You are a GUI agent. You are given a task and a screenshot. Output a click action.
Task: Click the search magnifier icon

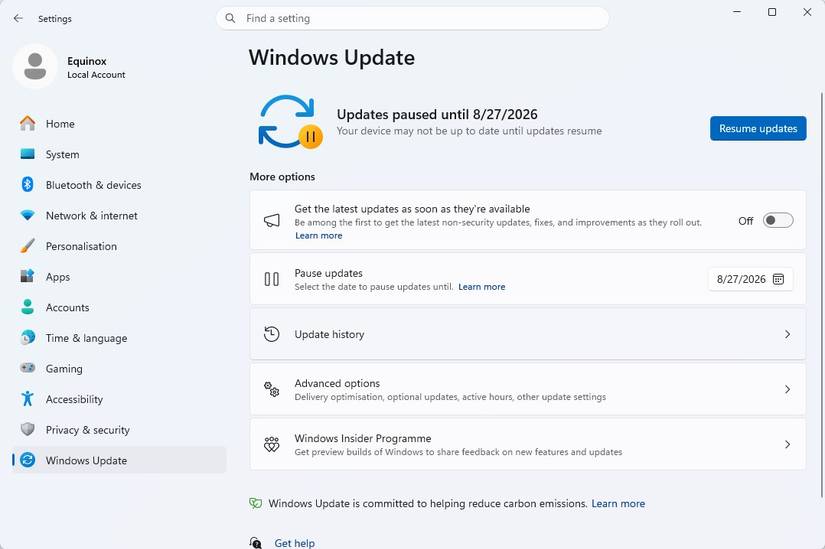(x=230, y=18)
